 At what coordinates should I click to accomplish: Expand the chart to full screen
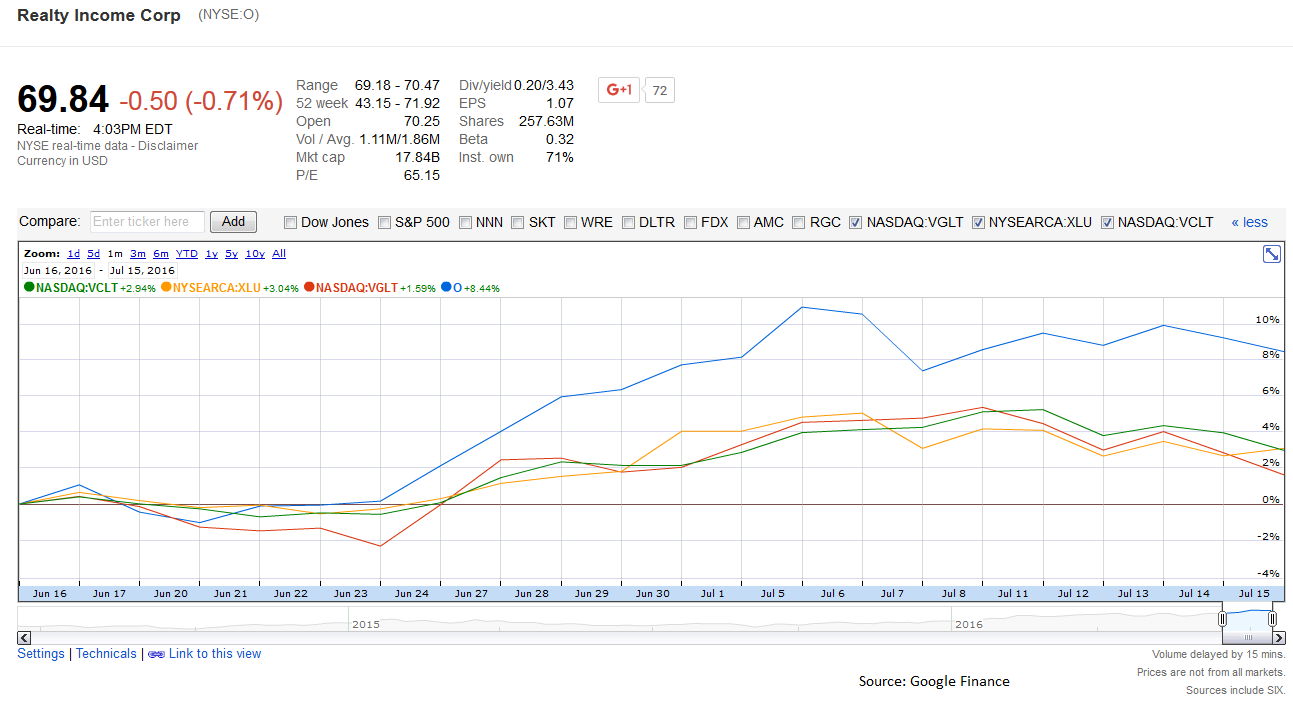[x=1271, y=254]
